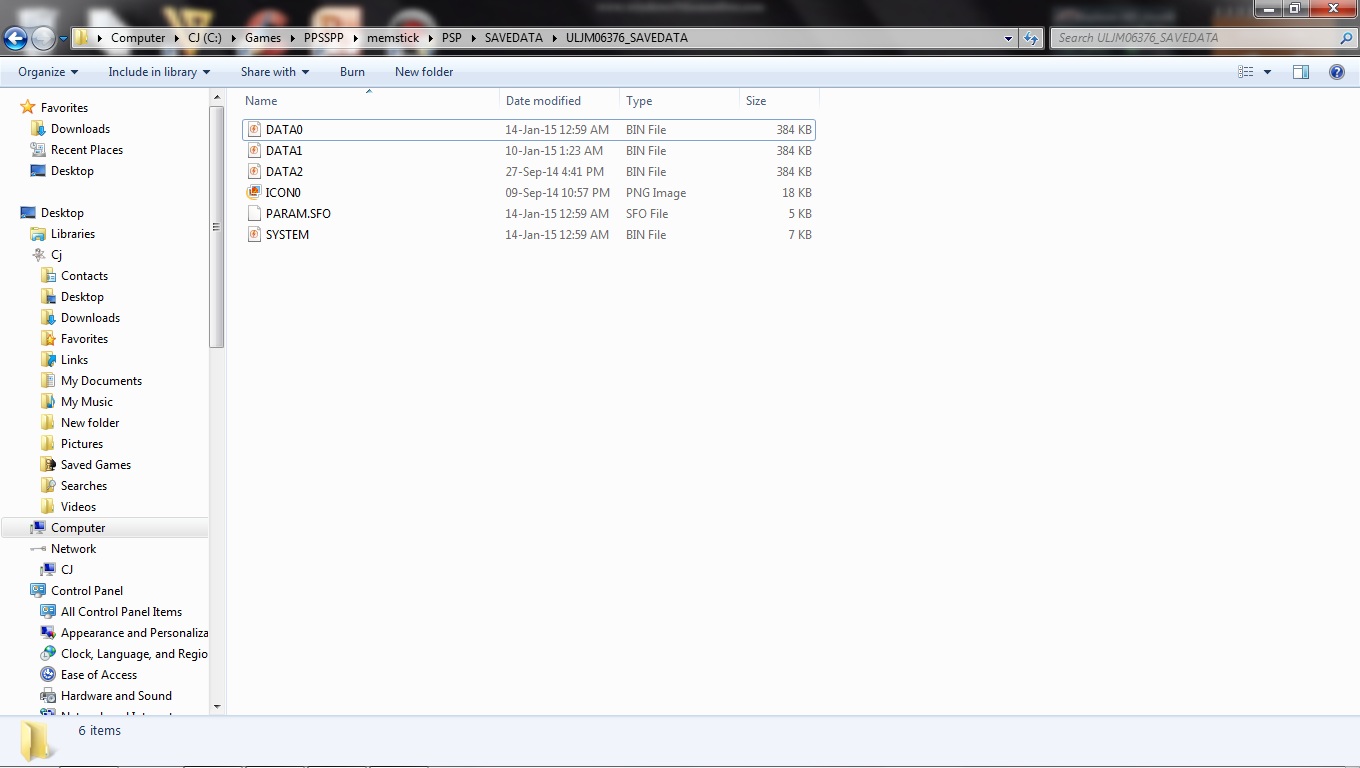
Task: Click the navigation pane scroll down arrow
Action: (217, 707)
